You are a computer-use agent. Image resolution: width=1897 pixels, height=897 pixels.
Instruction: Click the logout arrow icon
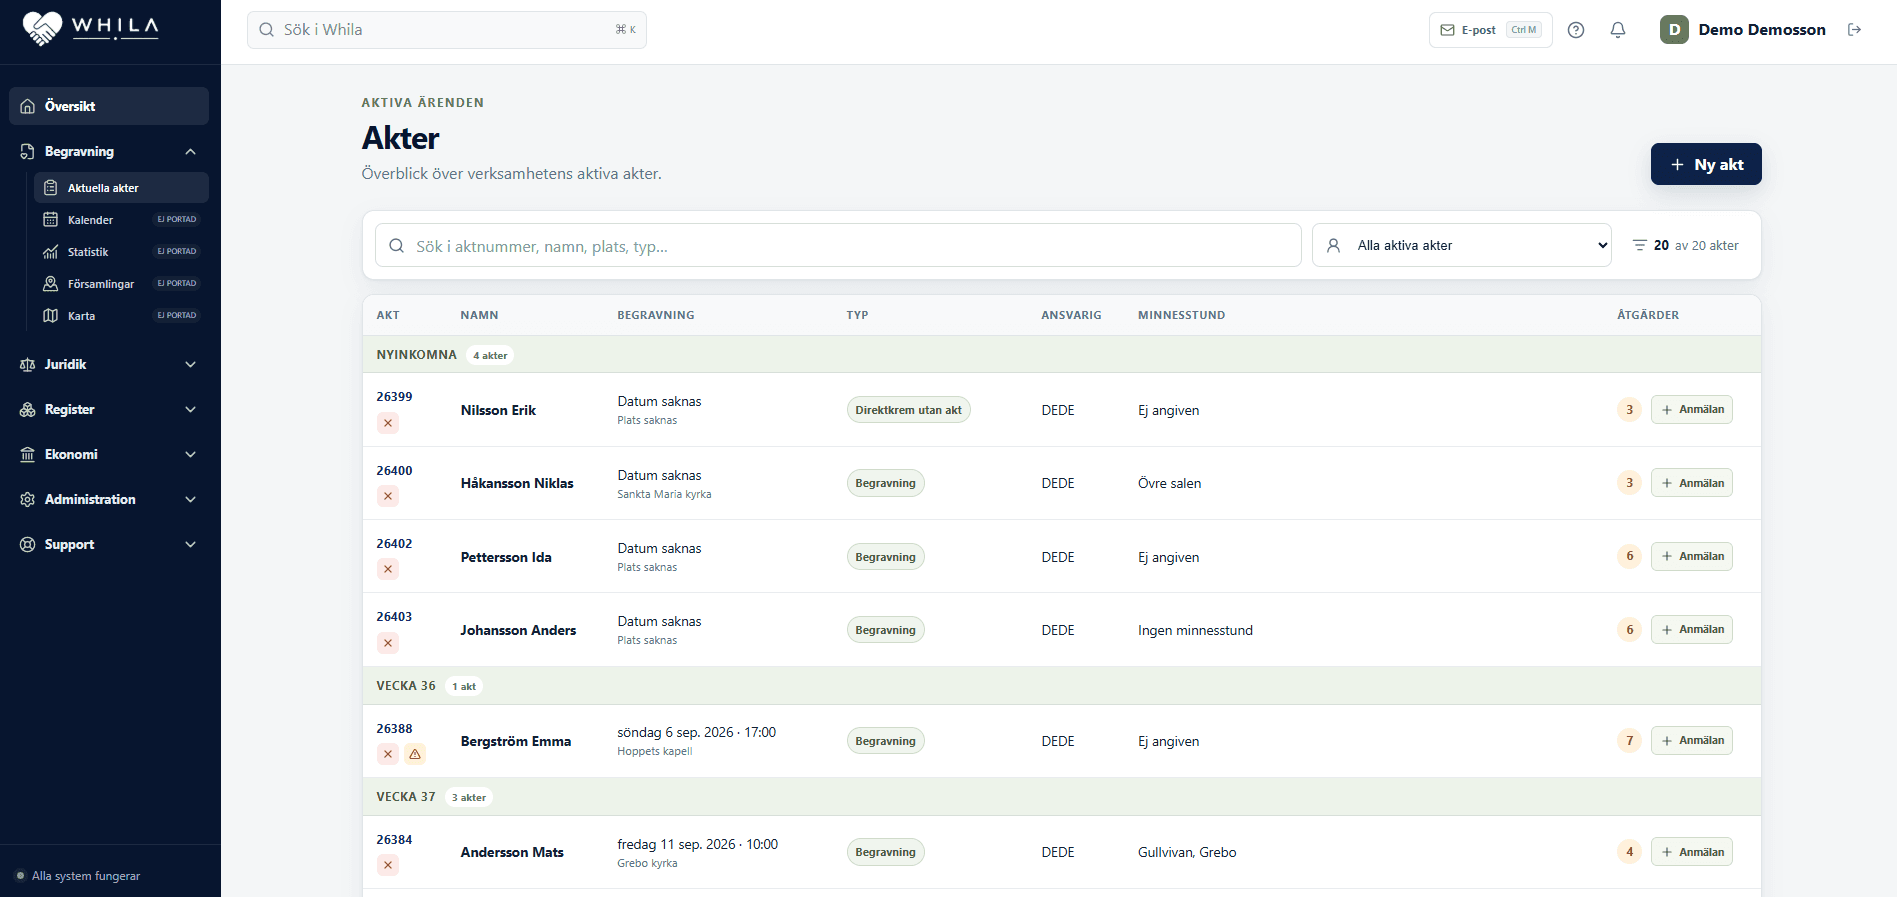coord(1854,30)
